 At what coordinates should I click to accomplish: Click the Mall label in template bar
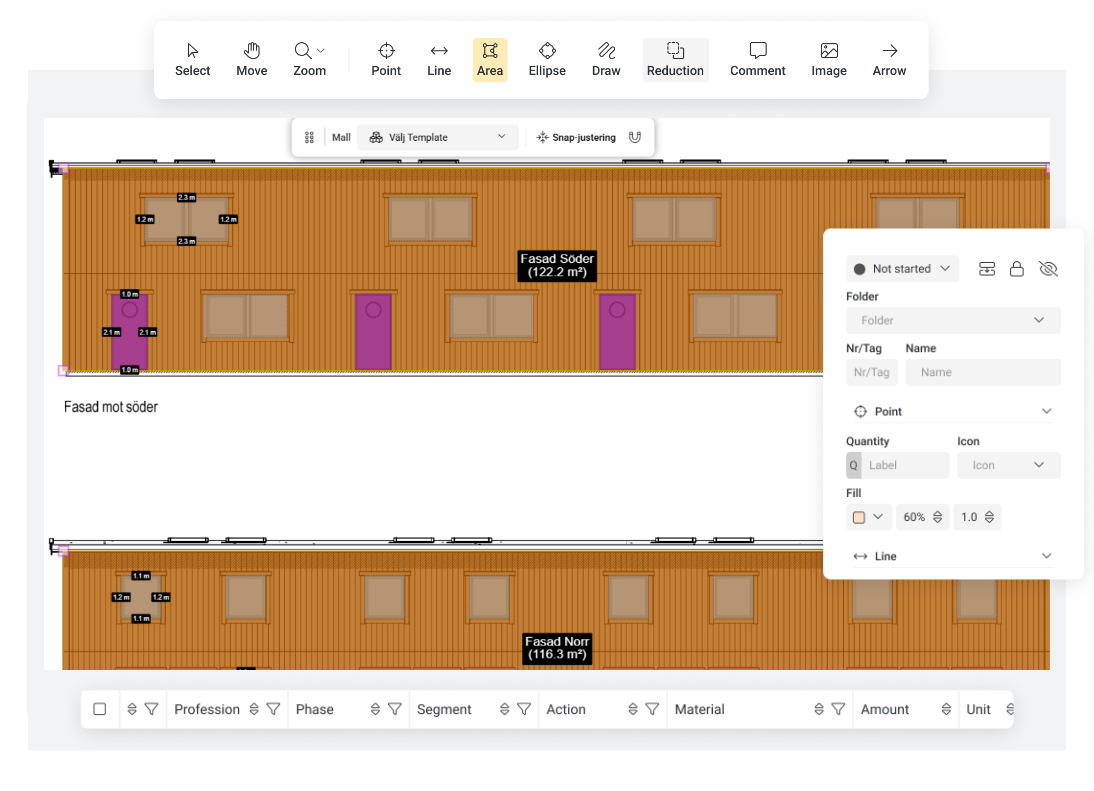[341, 137]
